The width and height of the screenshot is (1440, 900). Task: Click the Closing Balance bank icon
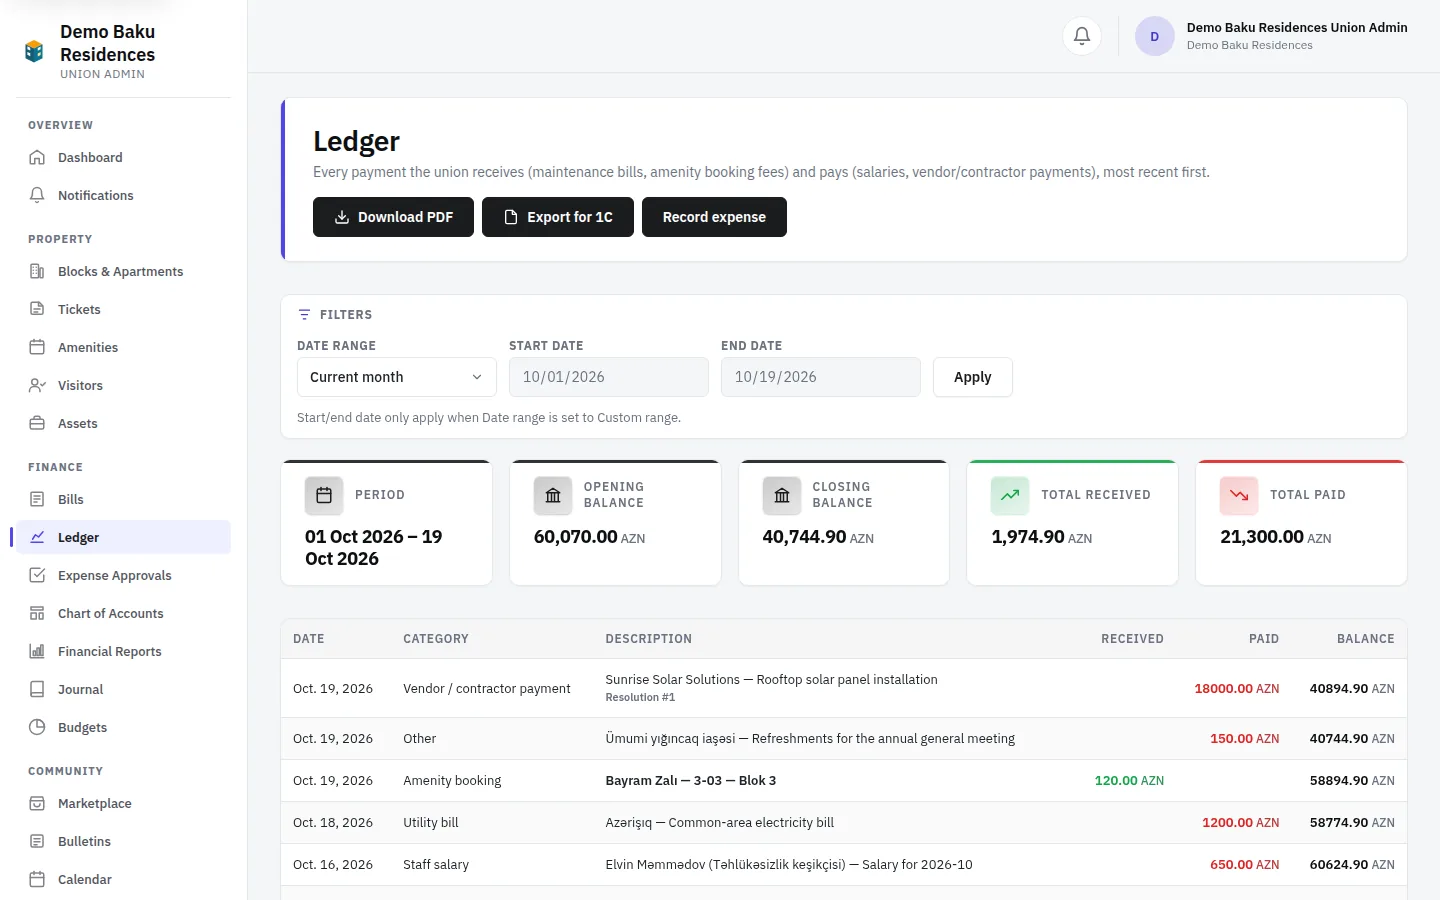click(782, 495)
